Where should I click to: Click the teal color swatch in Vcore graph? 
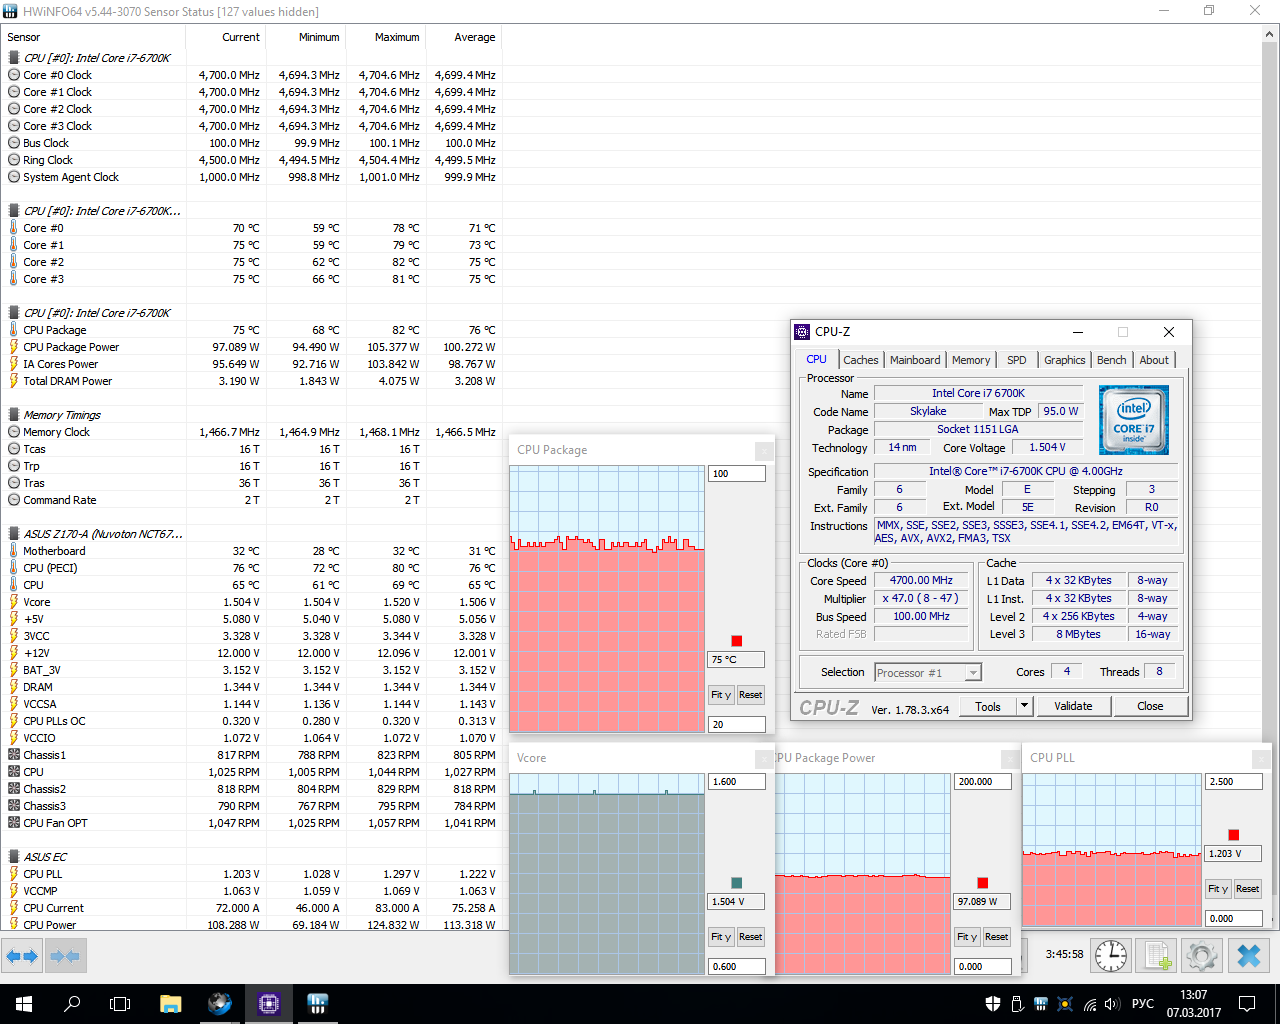coord(737,883)
